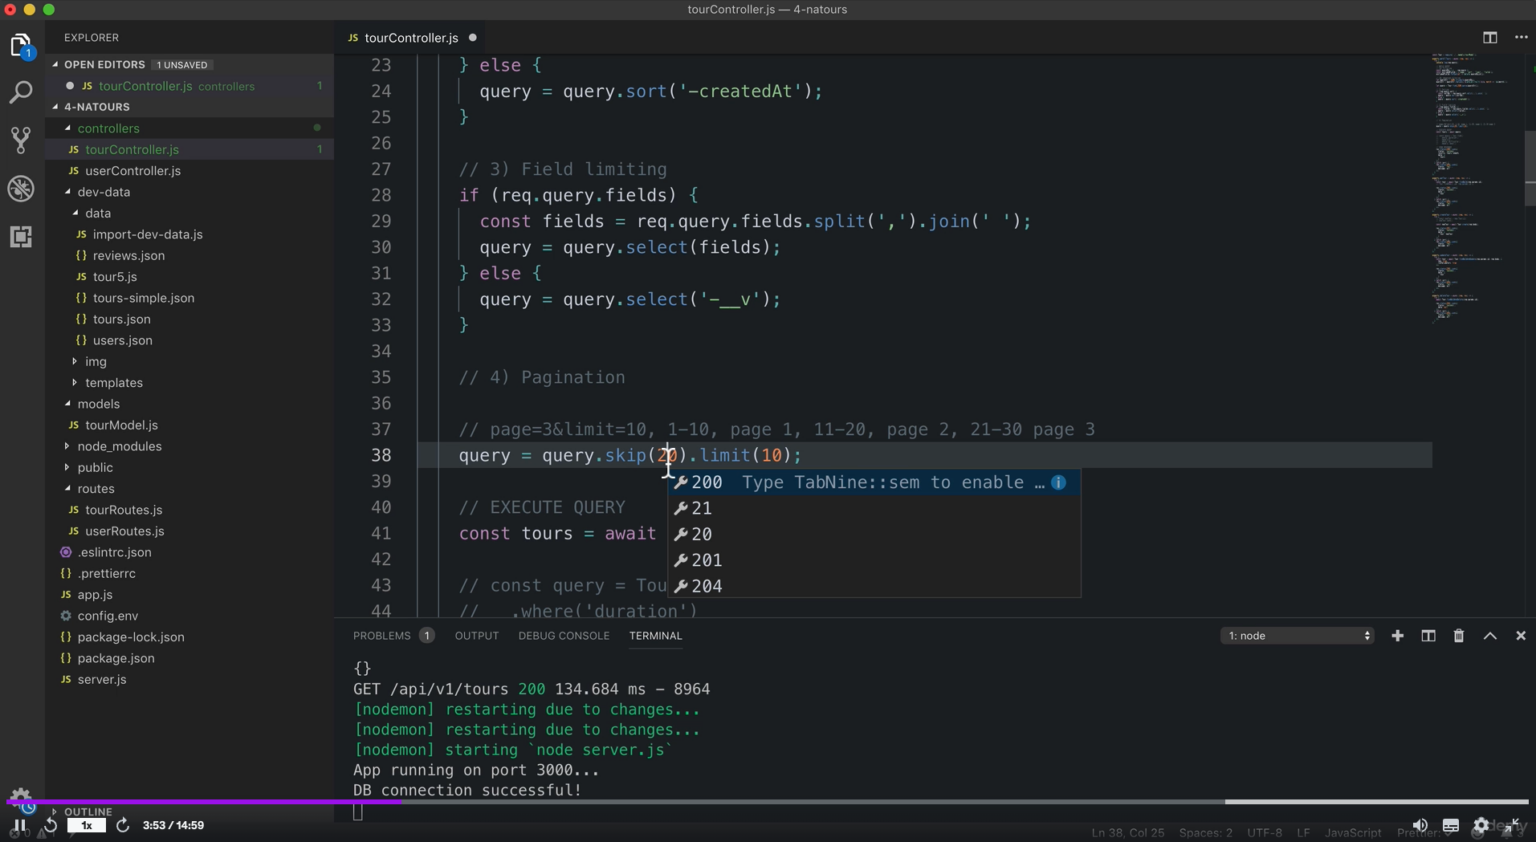Maximize terminal panel with the up chevron
The image size is (1536, 842).
point(1489,636)
